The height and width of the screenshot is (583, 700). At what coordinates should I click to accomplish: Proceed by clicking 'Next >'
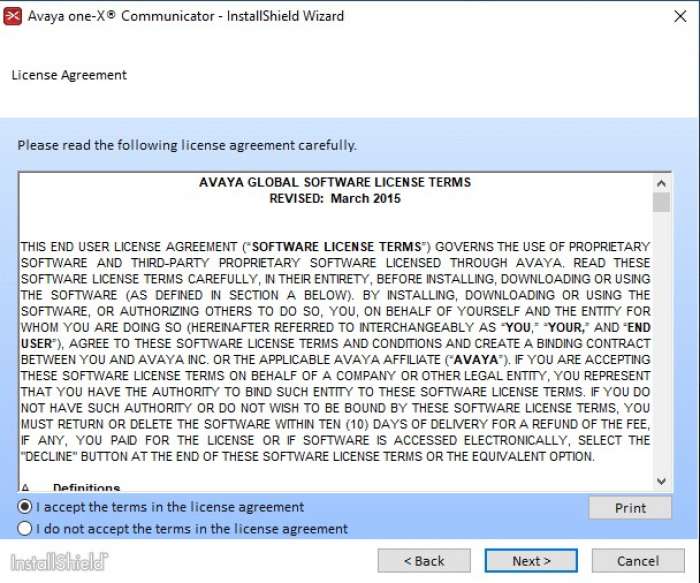pos(531,561)
